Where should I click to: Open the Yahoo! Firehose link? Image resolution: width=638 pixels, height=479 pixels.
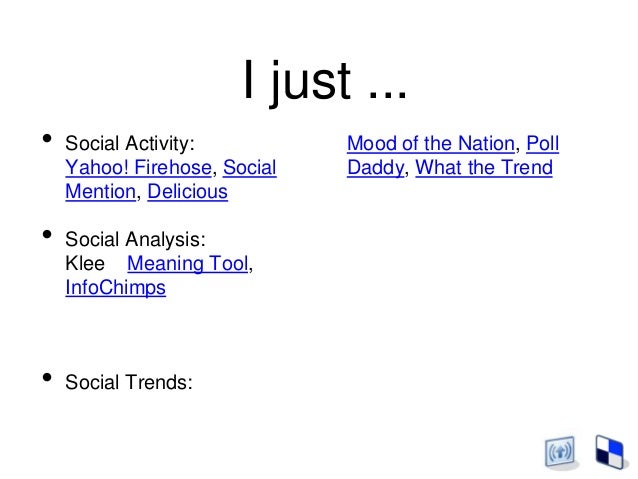(x=138, y=168)
